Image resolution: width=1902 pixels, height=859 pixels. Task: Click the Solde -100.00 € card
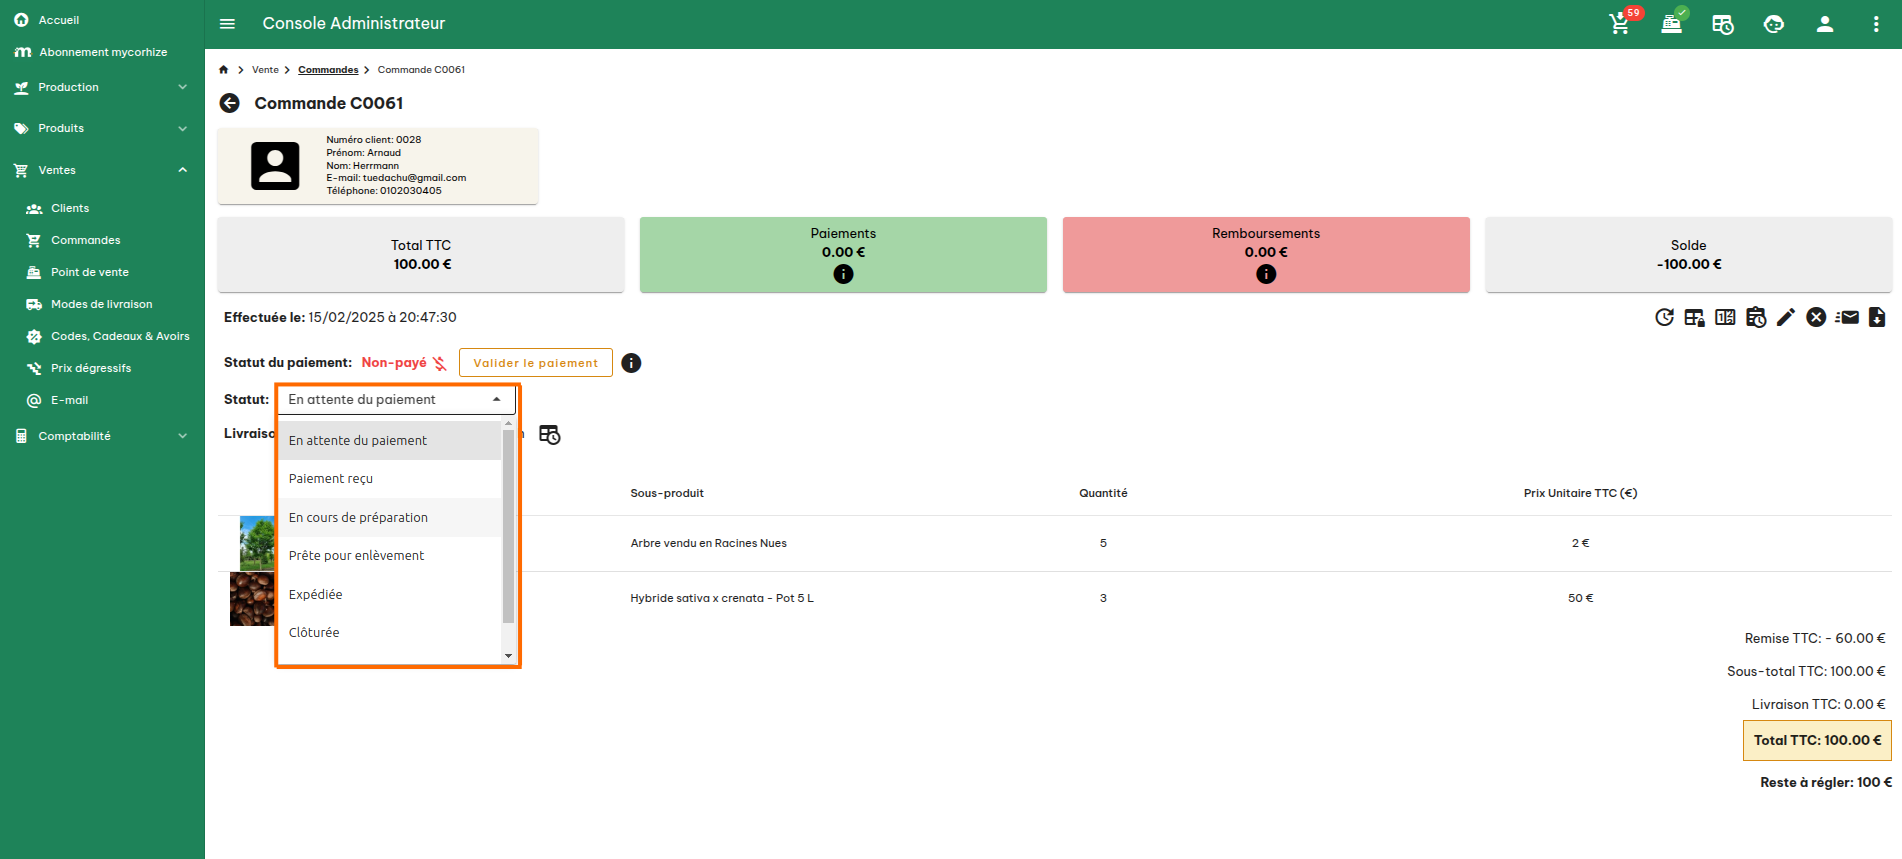tap(1688, 255)
